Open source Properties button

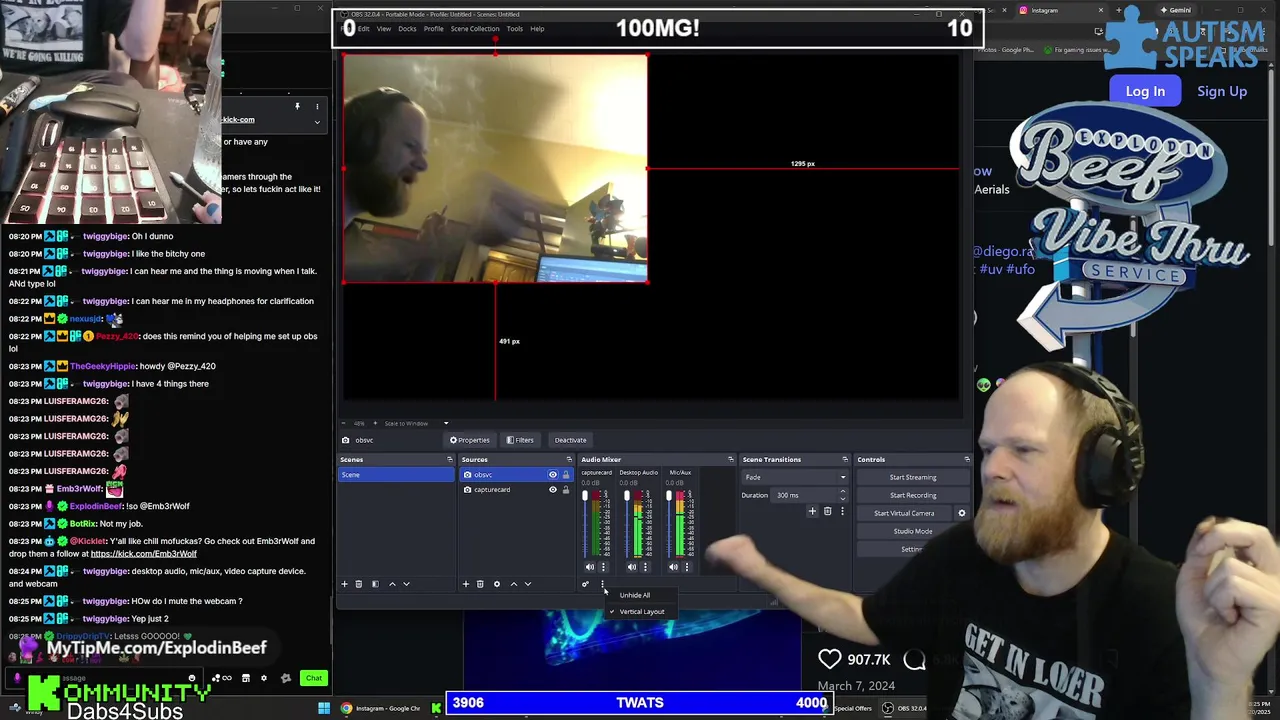click(470, 440)
